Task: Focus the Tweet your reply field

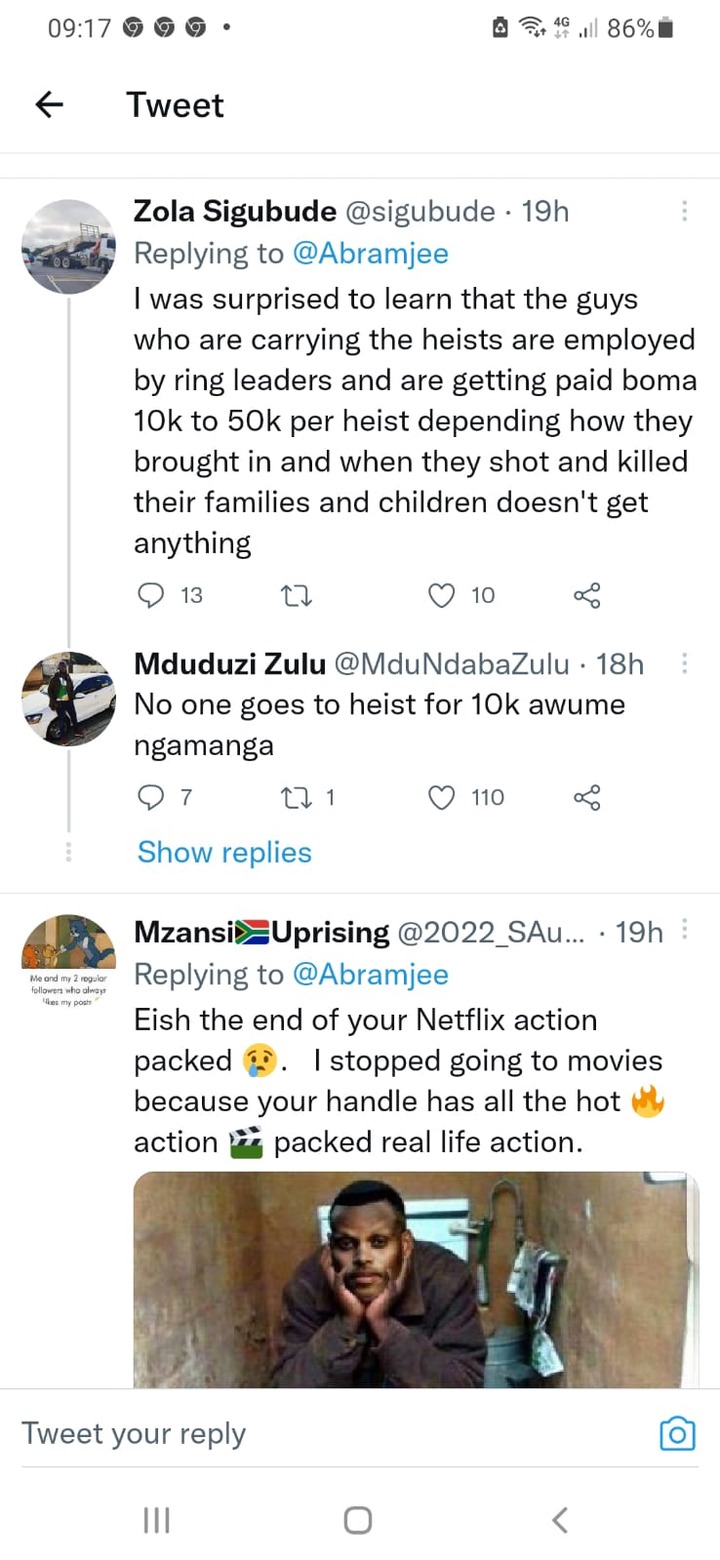Action: (x=330, y=1434)
